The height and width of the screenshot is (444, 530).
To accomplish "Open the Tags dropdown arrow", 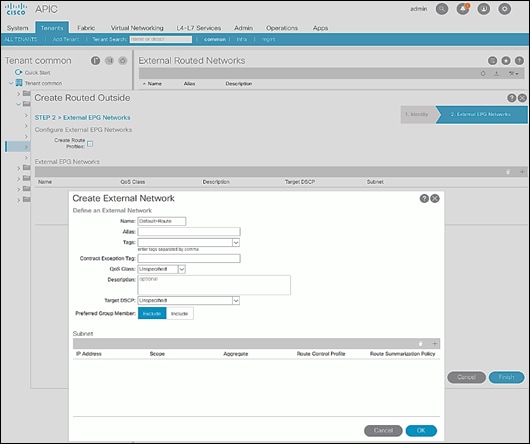I will (236, 243).
